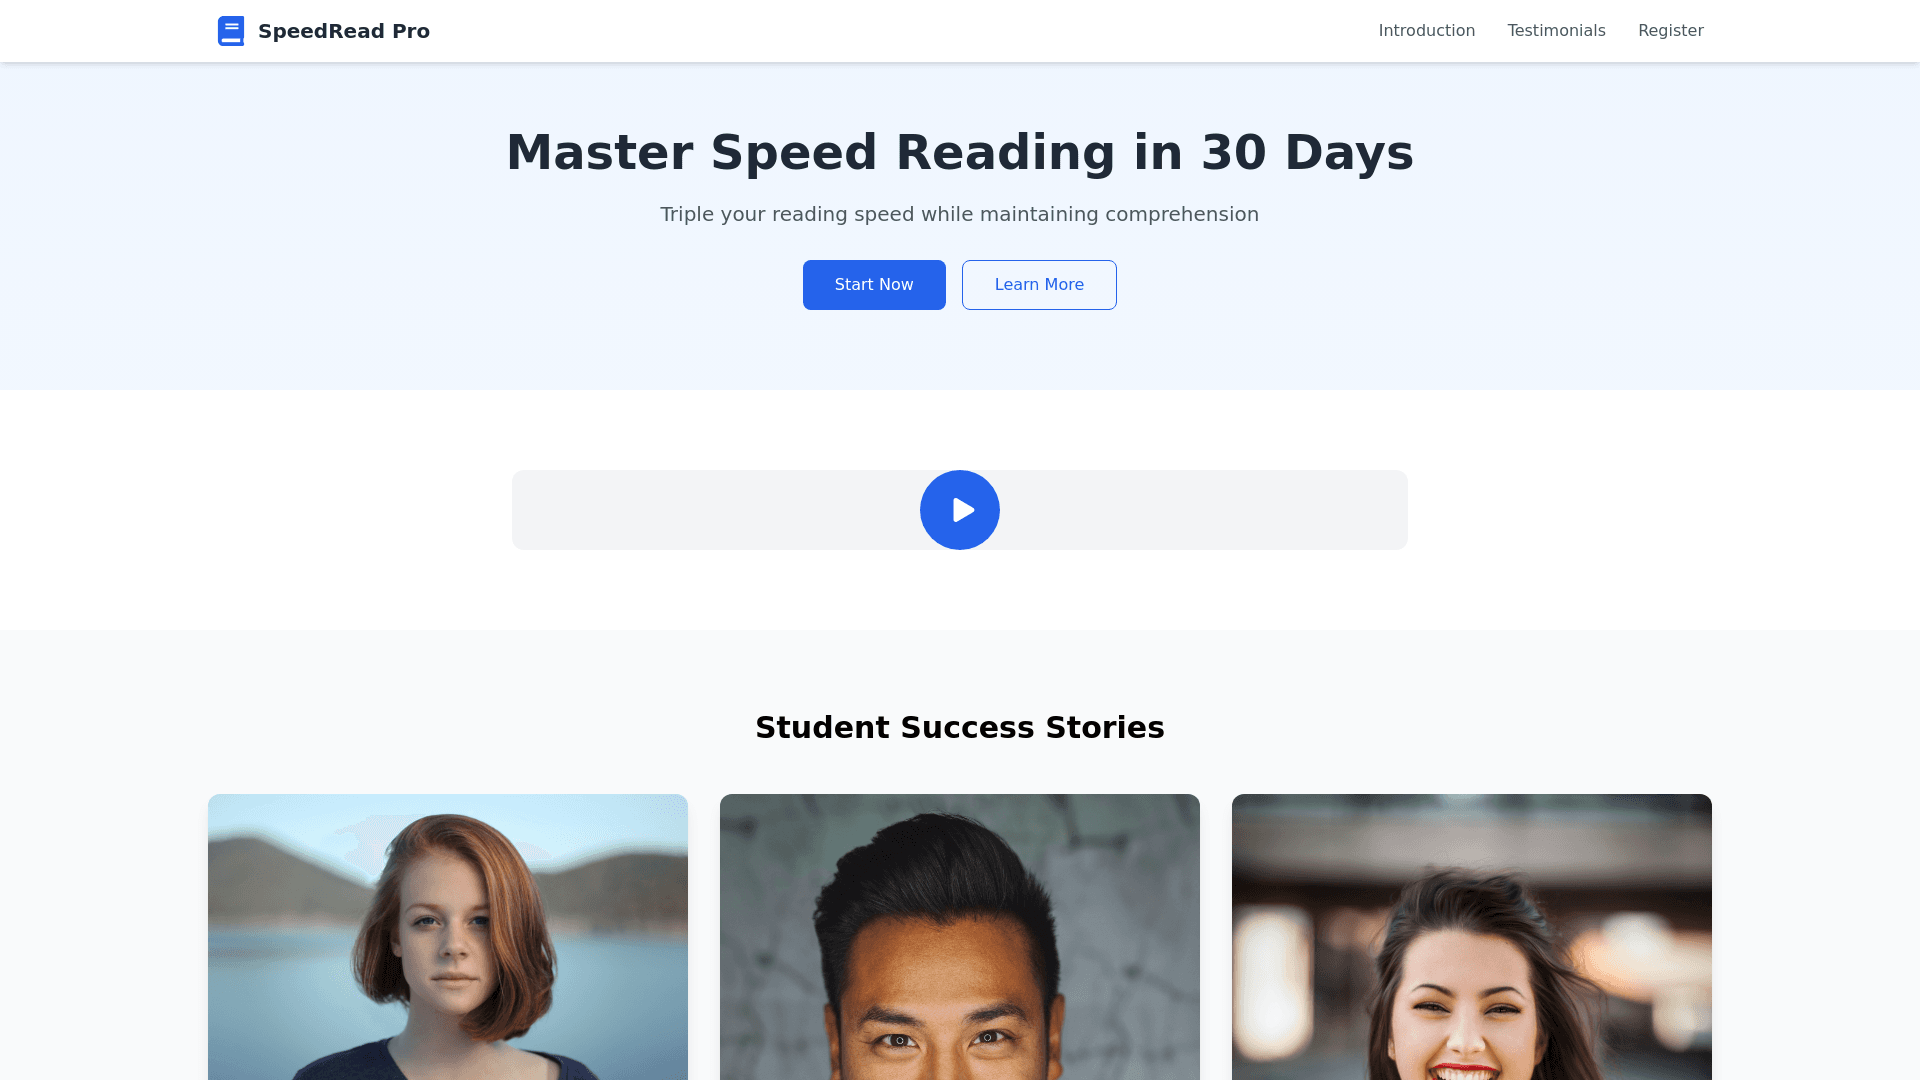This screenshot has width=1920, height=1080.
Task: Select the SpeedRead Pro brand name
Action: [x=344, y=31]
